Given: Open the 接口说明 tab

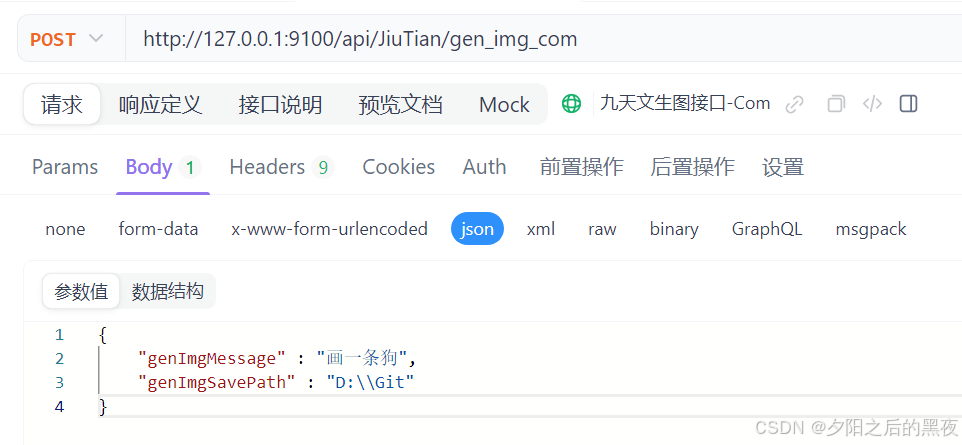Looking at the screenshot, I should point(280,104).
